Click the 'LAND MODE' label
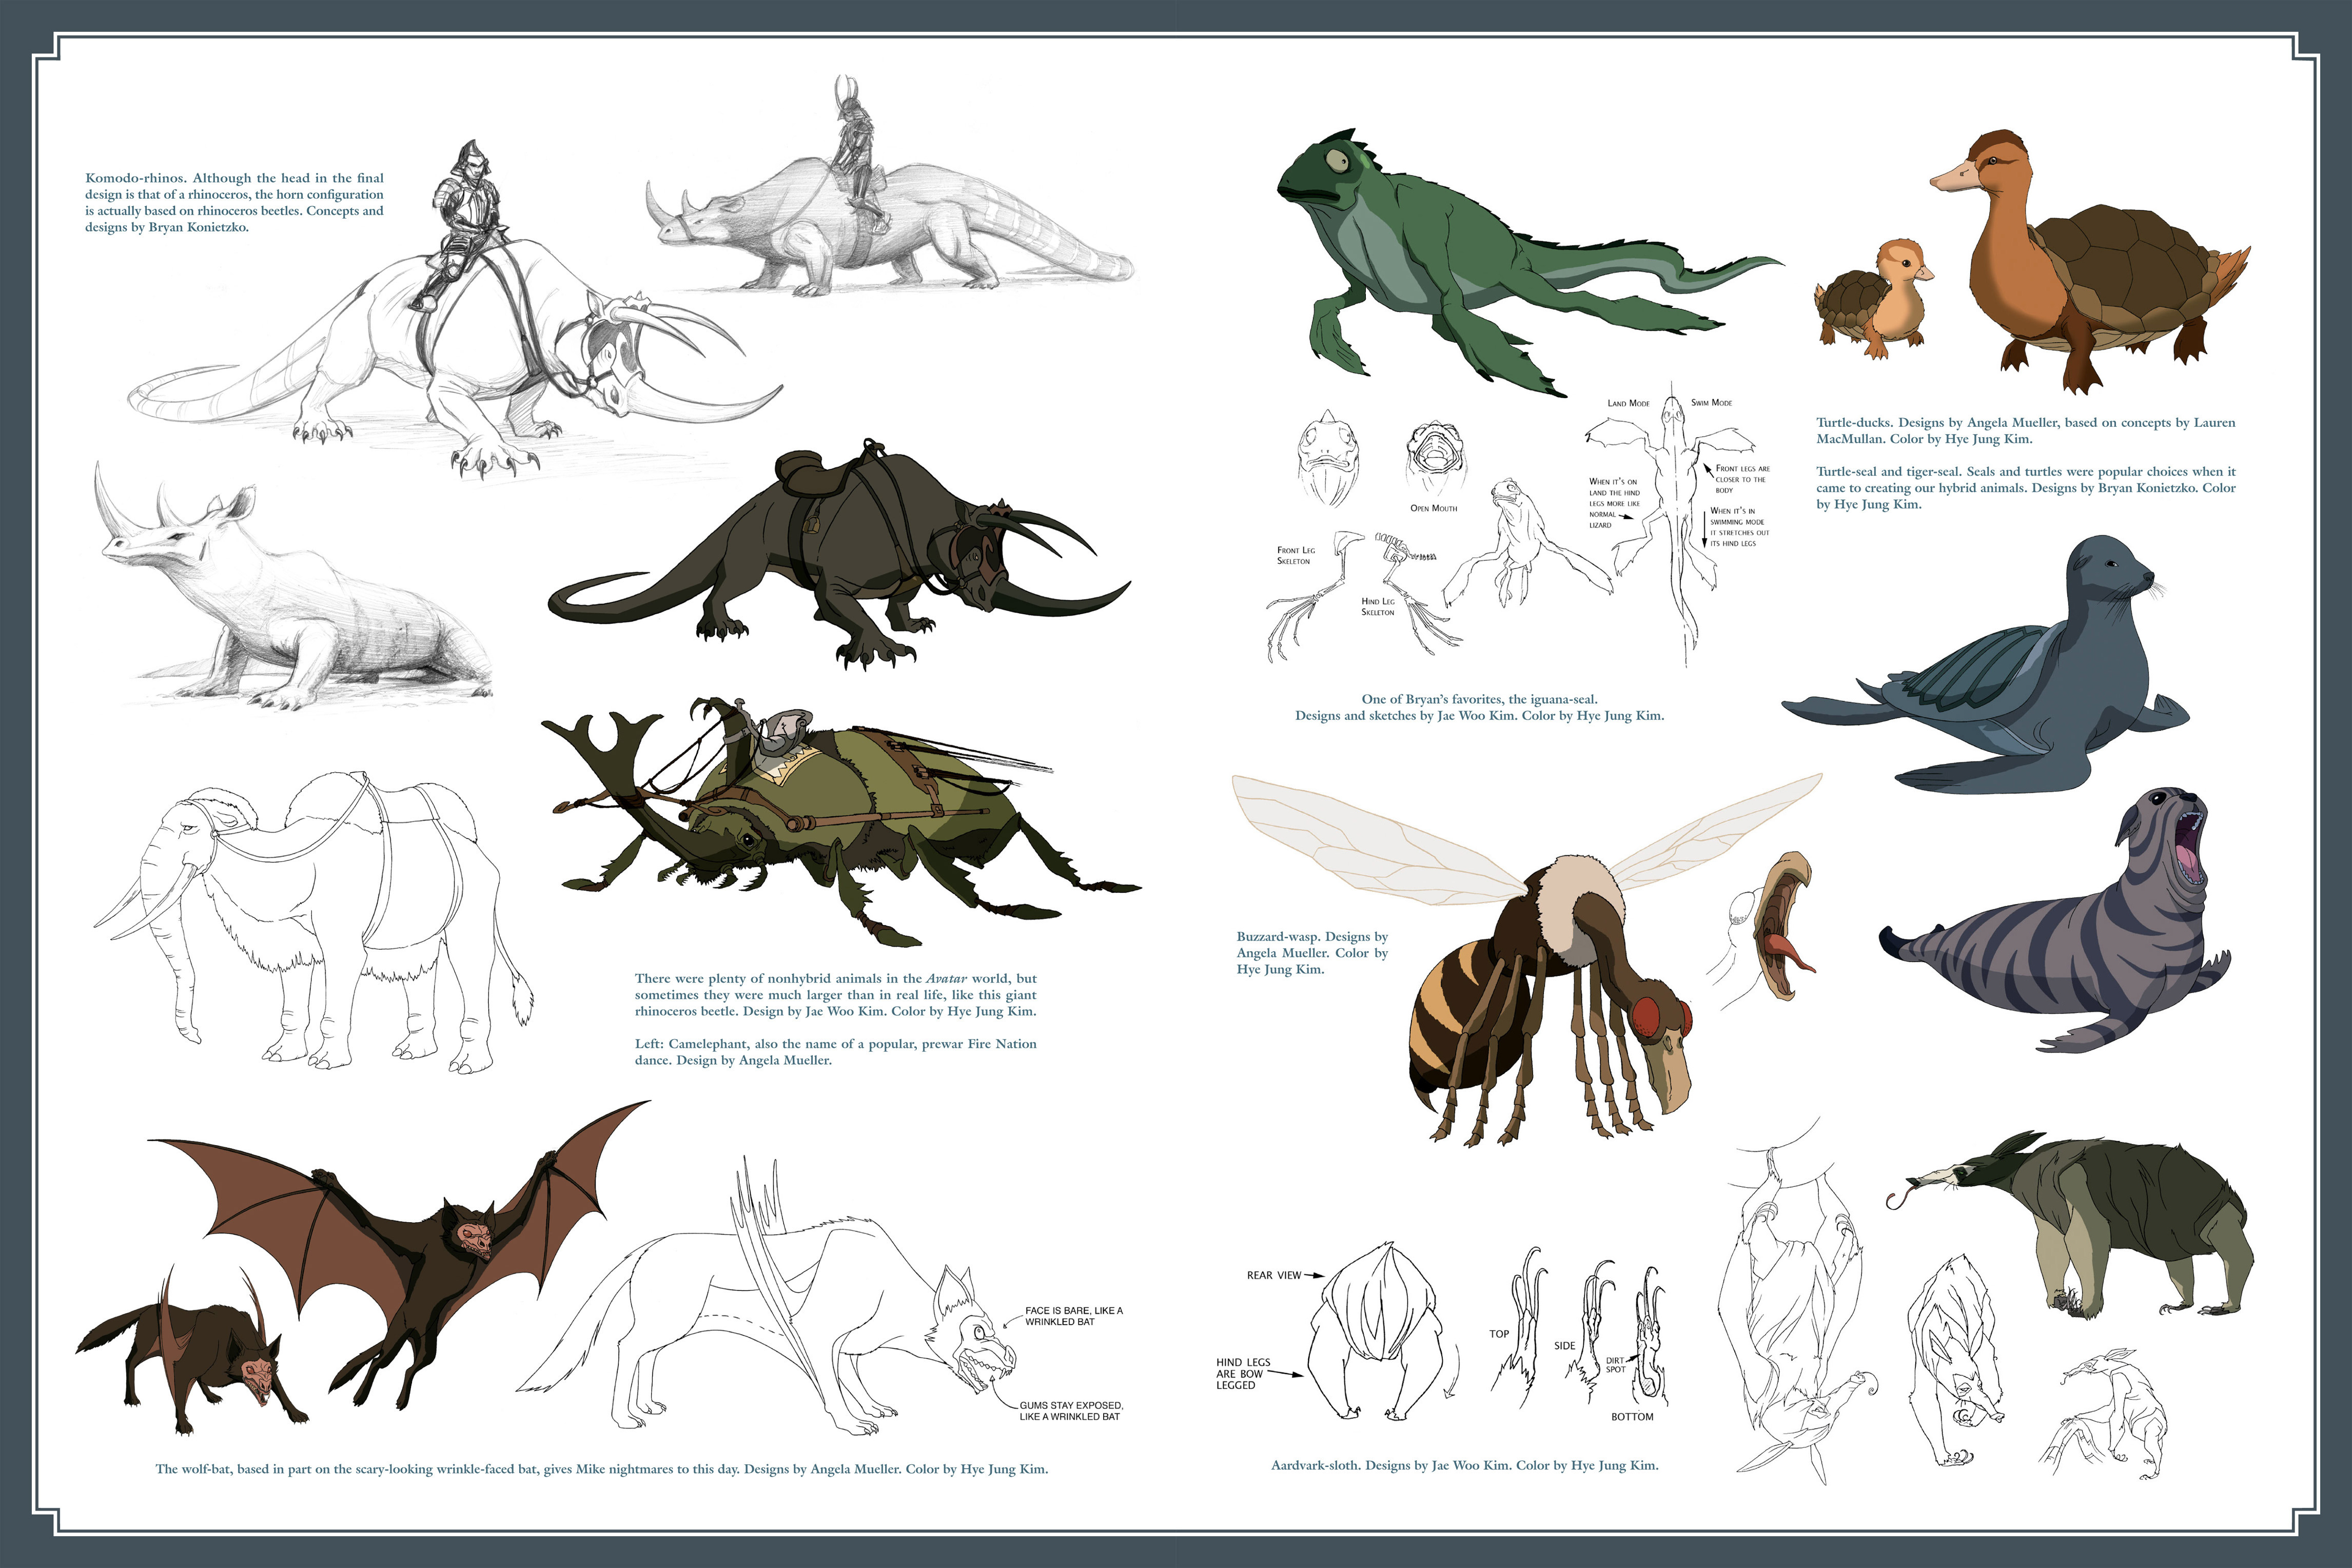Screen dimensions: 2352x1568 (x=1628, y=404)
